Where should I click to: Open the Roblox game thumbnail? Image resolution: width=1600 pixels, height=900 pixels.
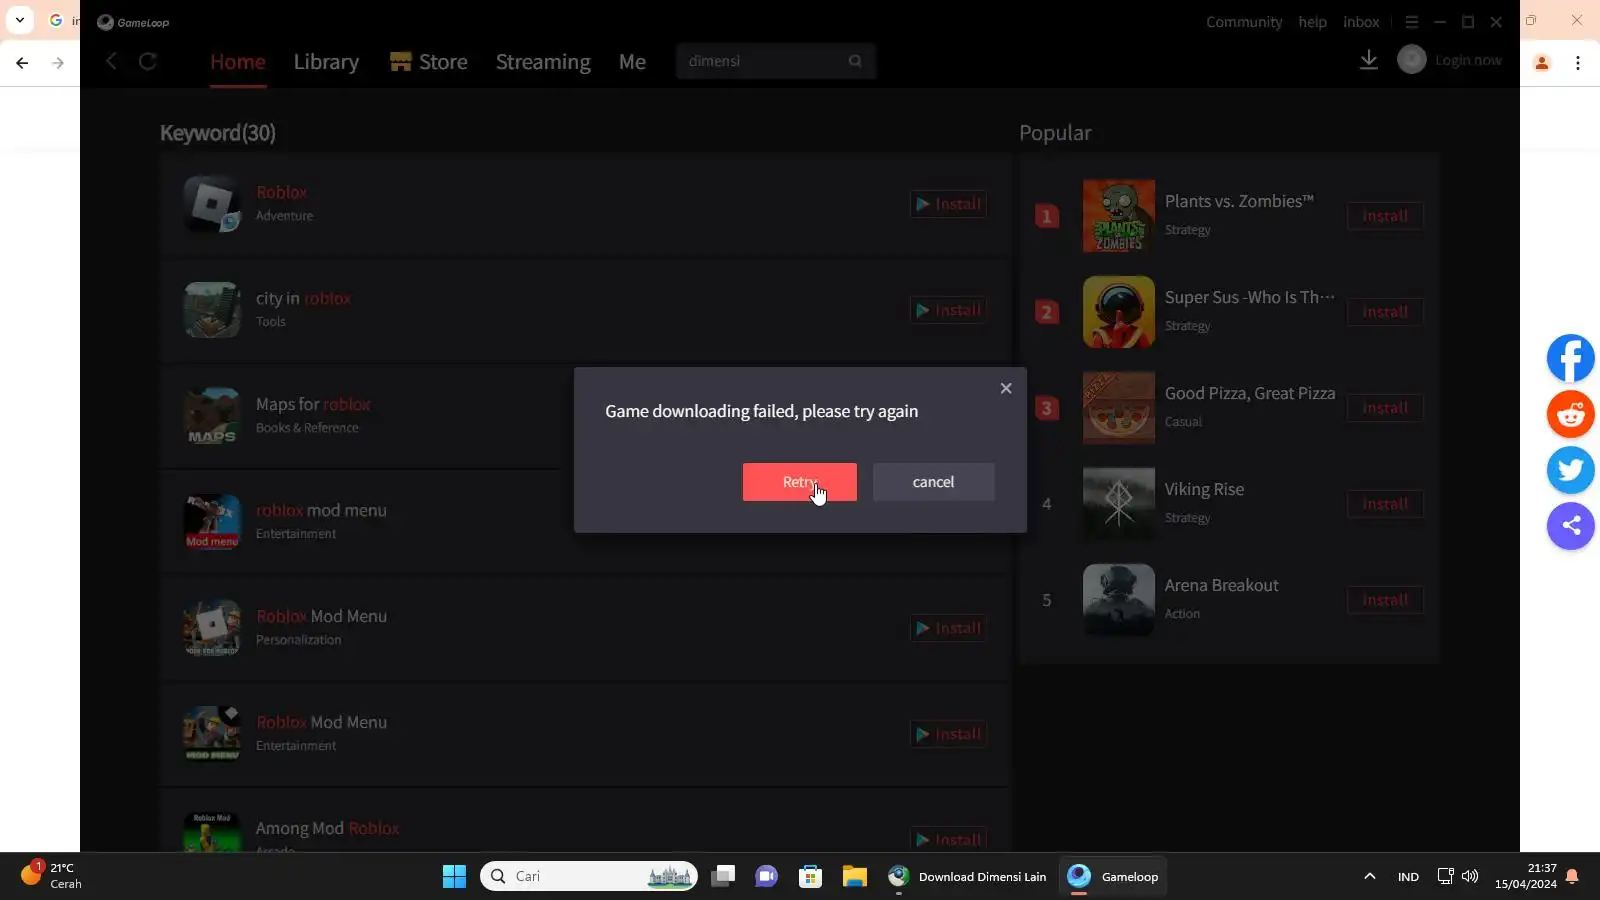click(x=212, y=204)
